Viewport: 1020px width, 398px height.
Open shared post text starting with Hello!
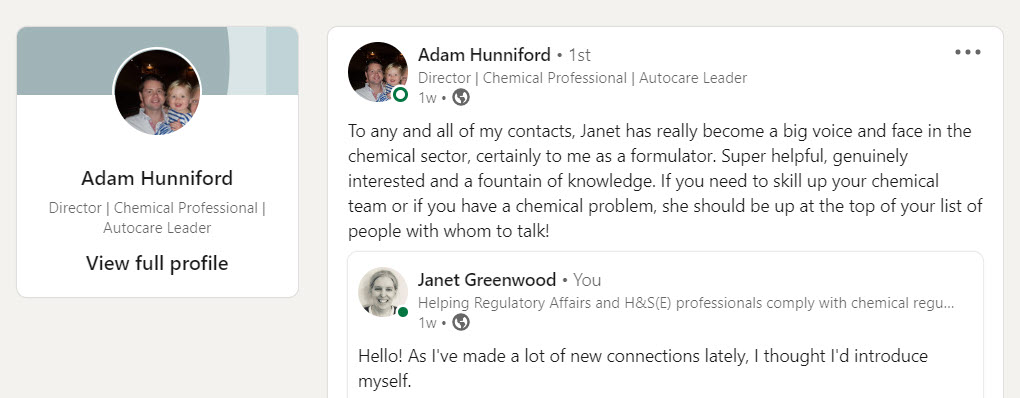point(643,368)
